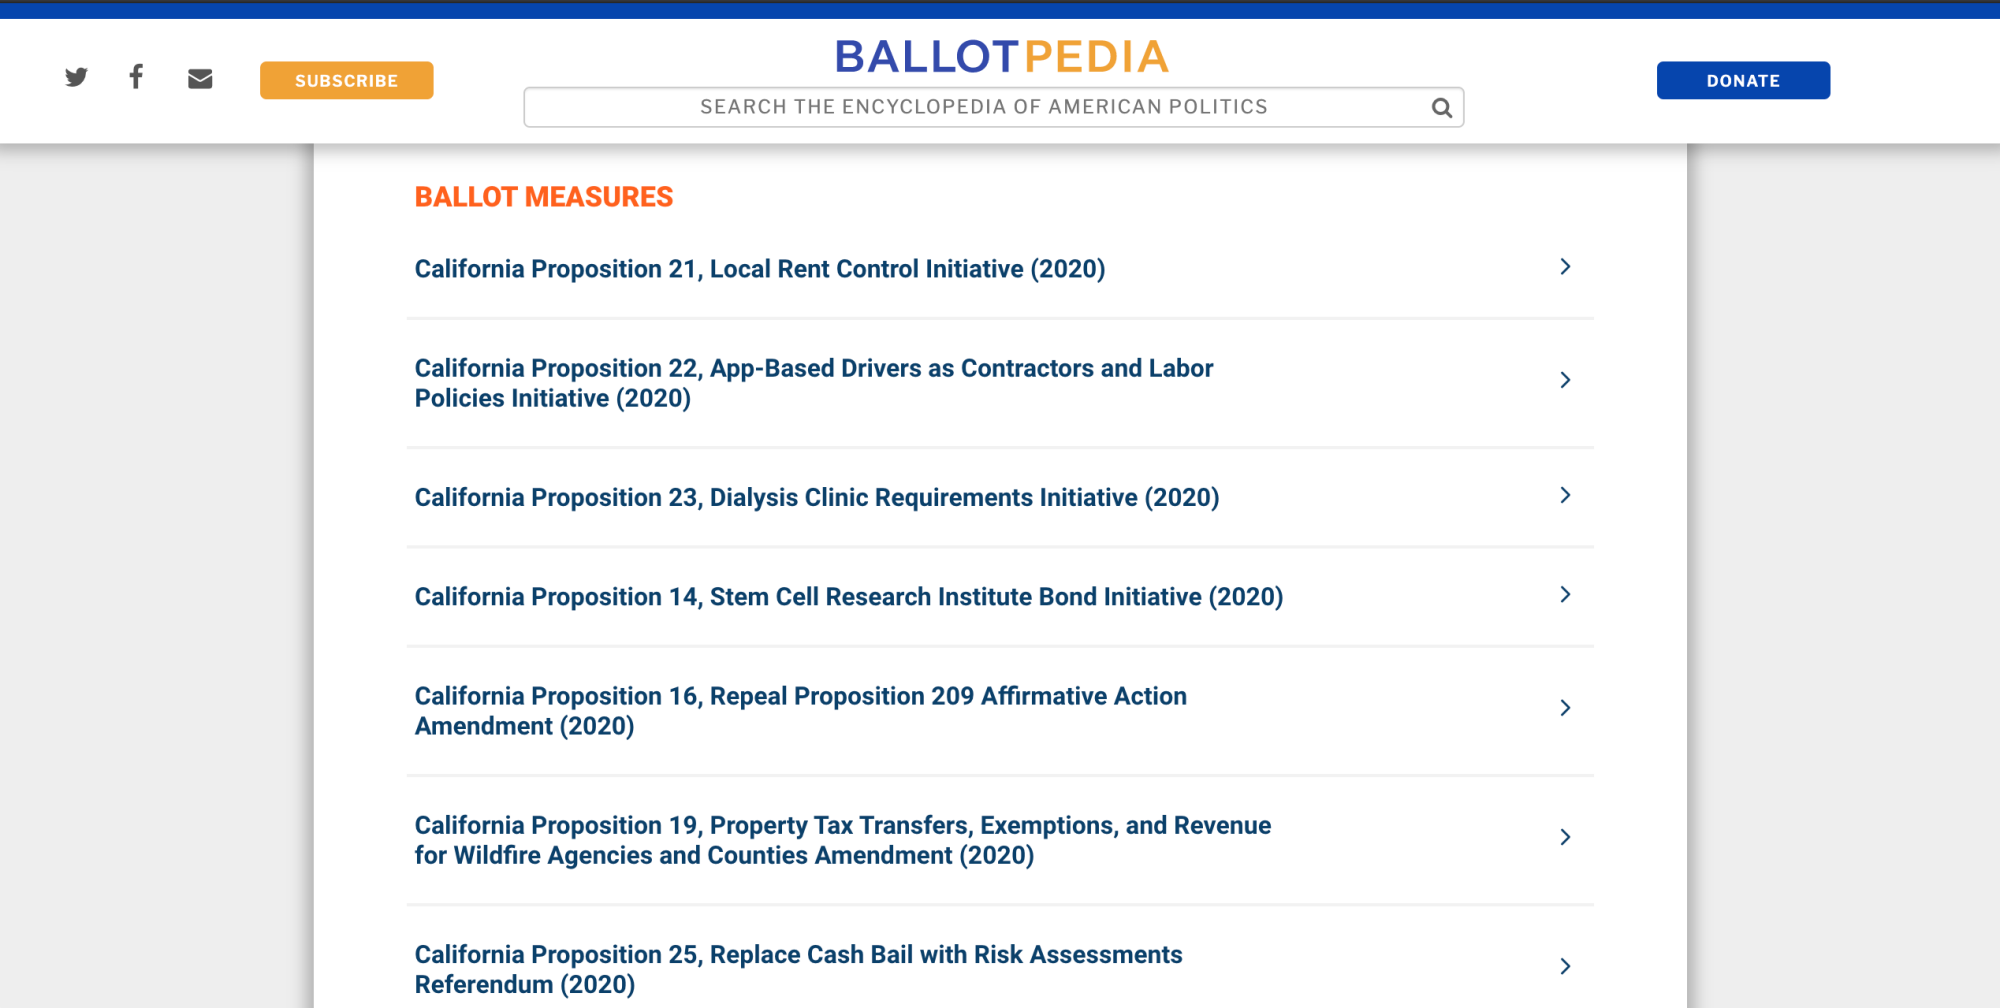
Task: Expand chevron for Proposition 14 row
Action: (x=1565, y=595)
